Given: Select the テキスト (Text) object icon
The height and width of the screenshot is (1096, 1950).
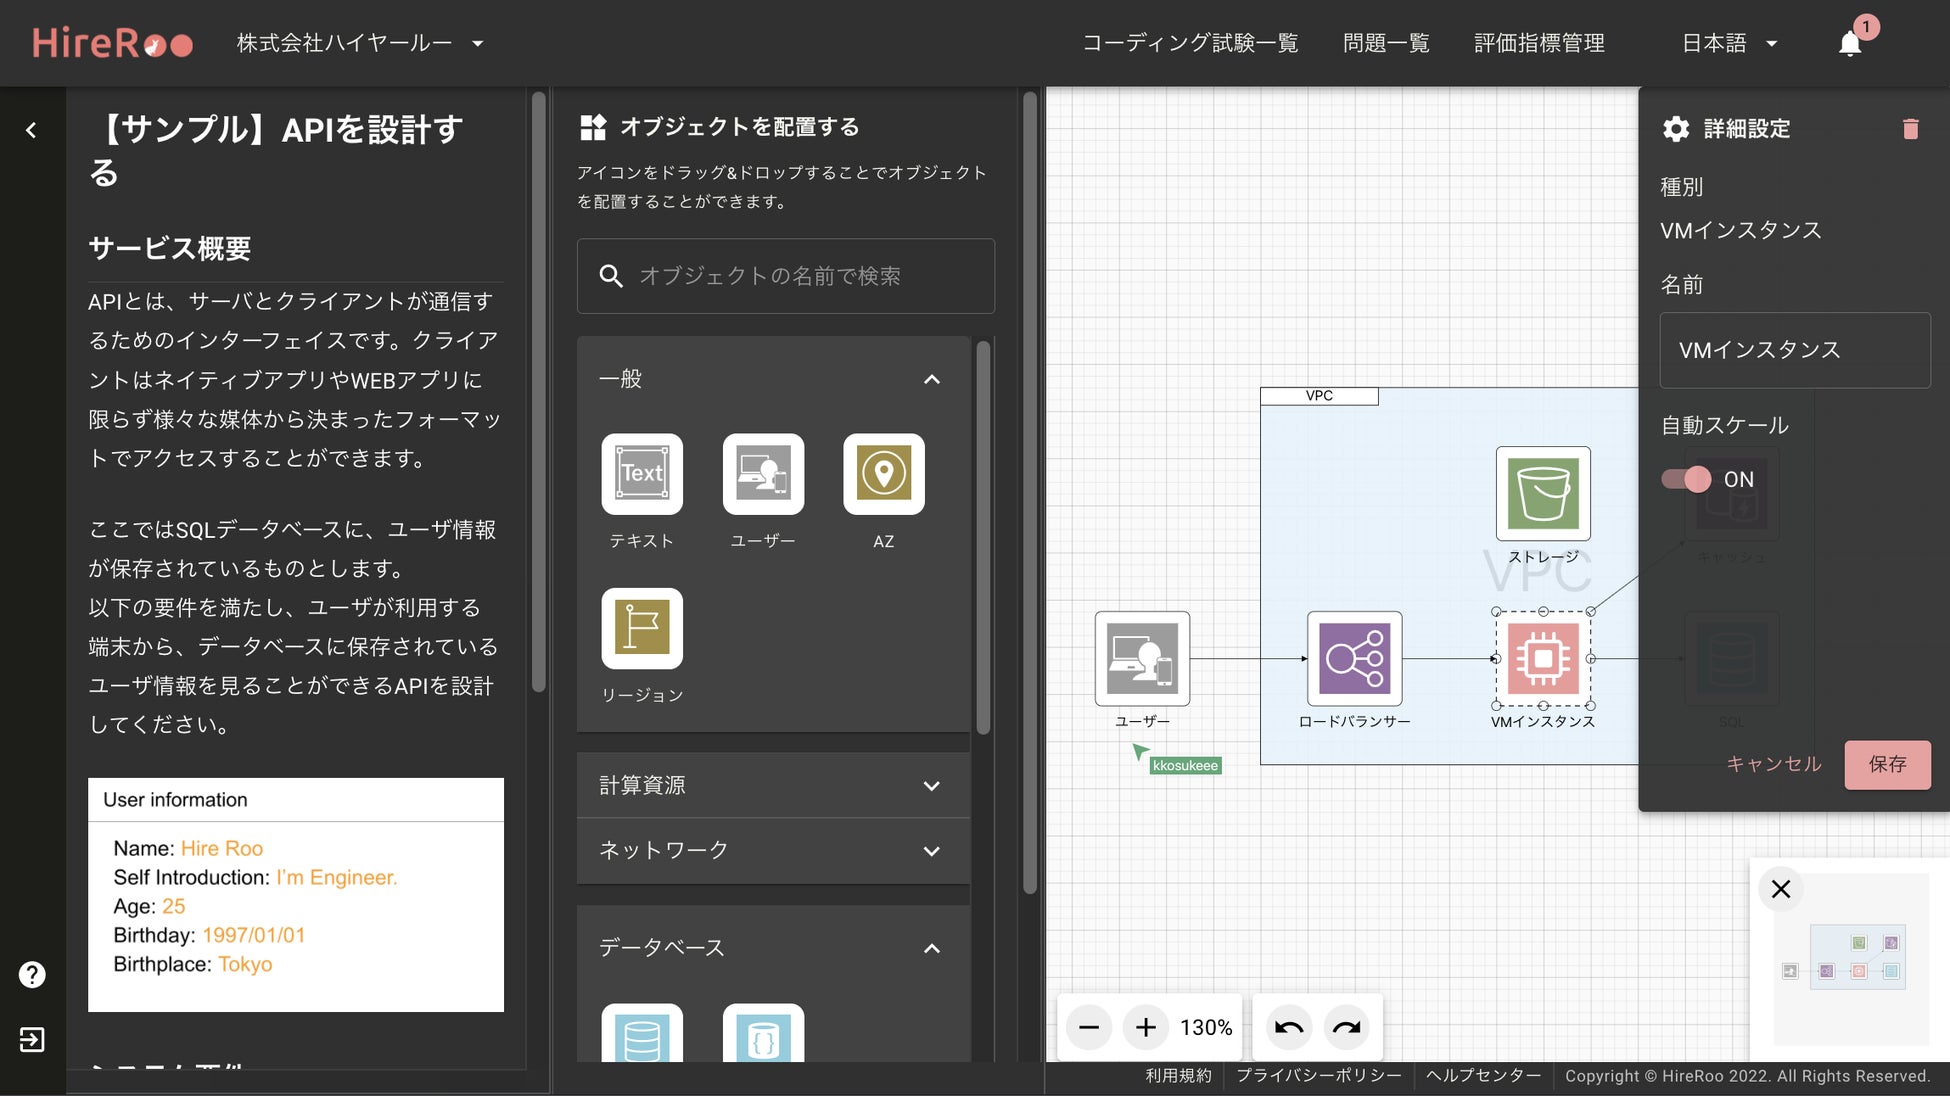Looking at the screenshot, I should (x=642, y=474).
